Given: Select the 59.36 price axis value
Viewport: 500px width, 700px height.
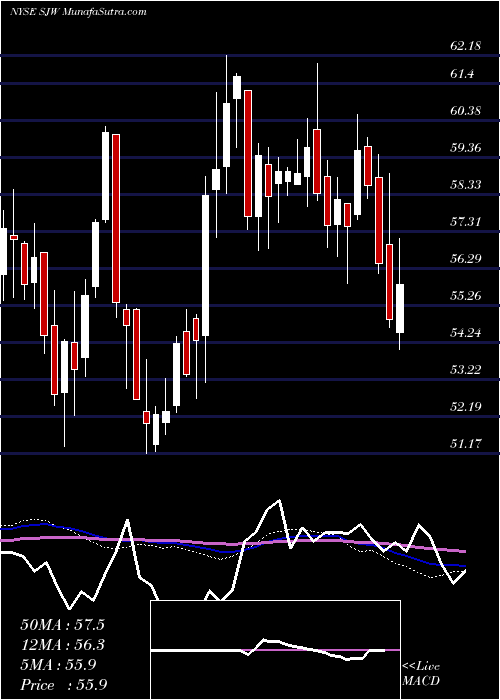Looking at the screenshot, I should pyautogui.click(x=466, y=148).
